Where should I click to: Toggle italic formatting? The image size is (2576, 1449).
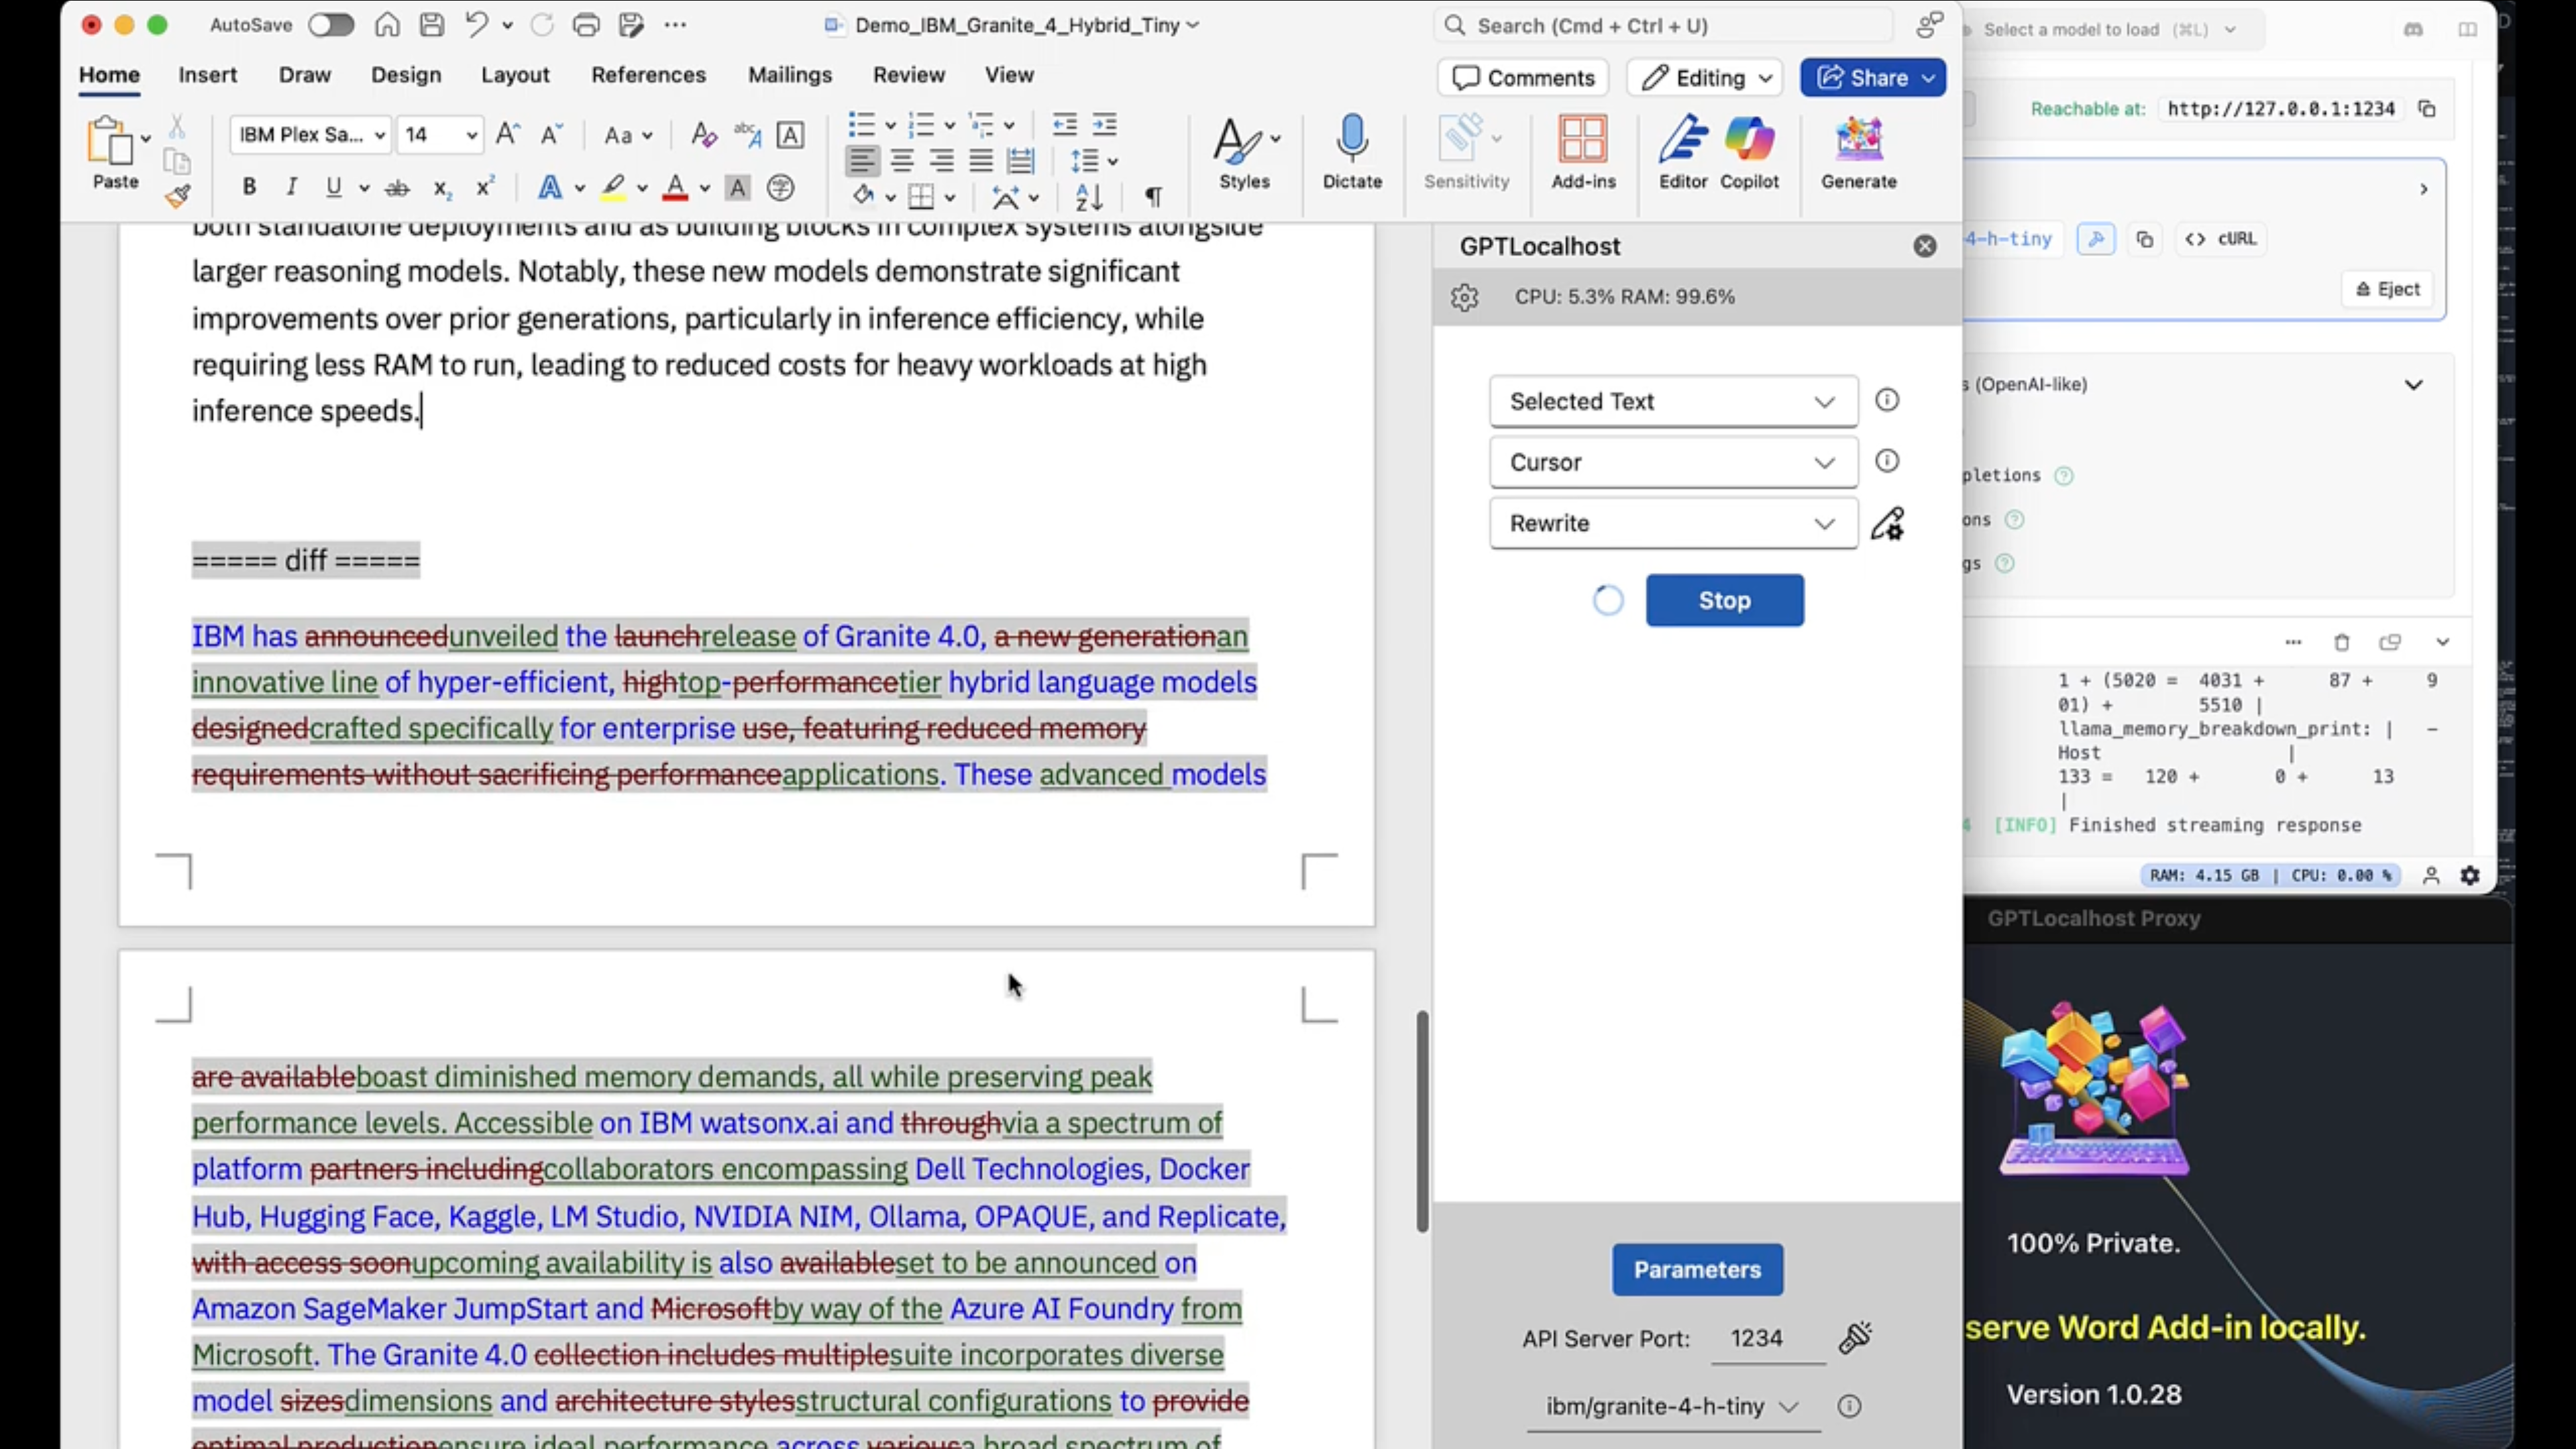click(291, 187)
